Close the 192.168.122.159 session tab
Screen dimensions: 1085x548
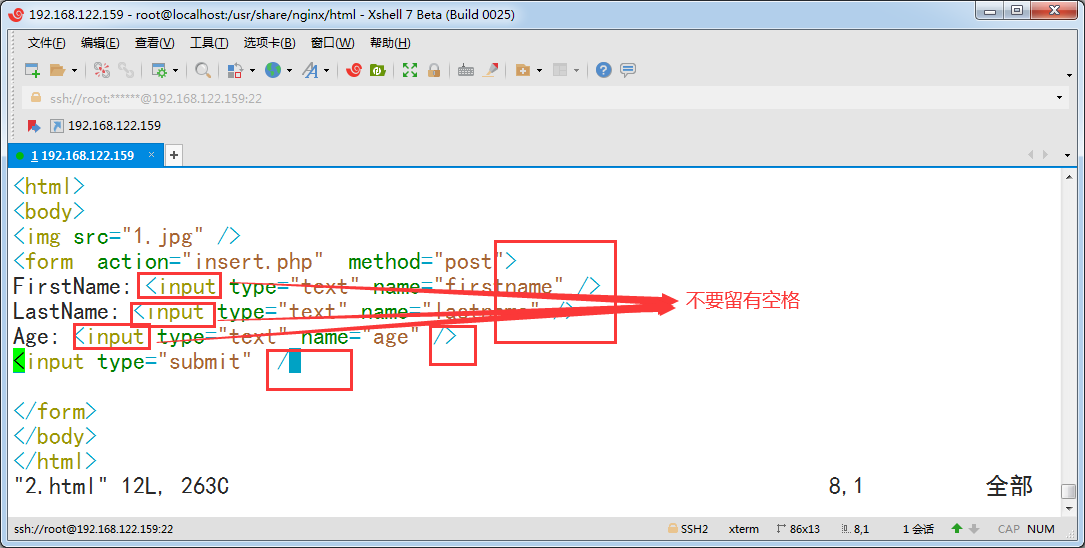(x=152, y=155)
